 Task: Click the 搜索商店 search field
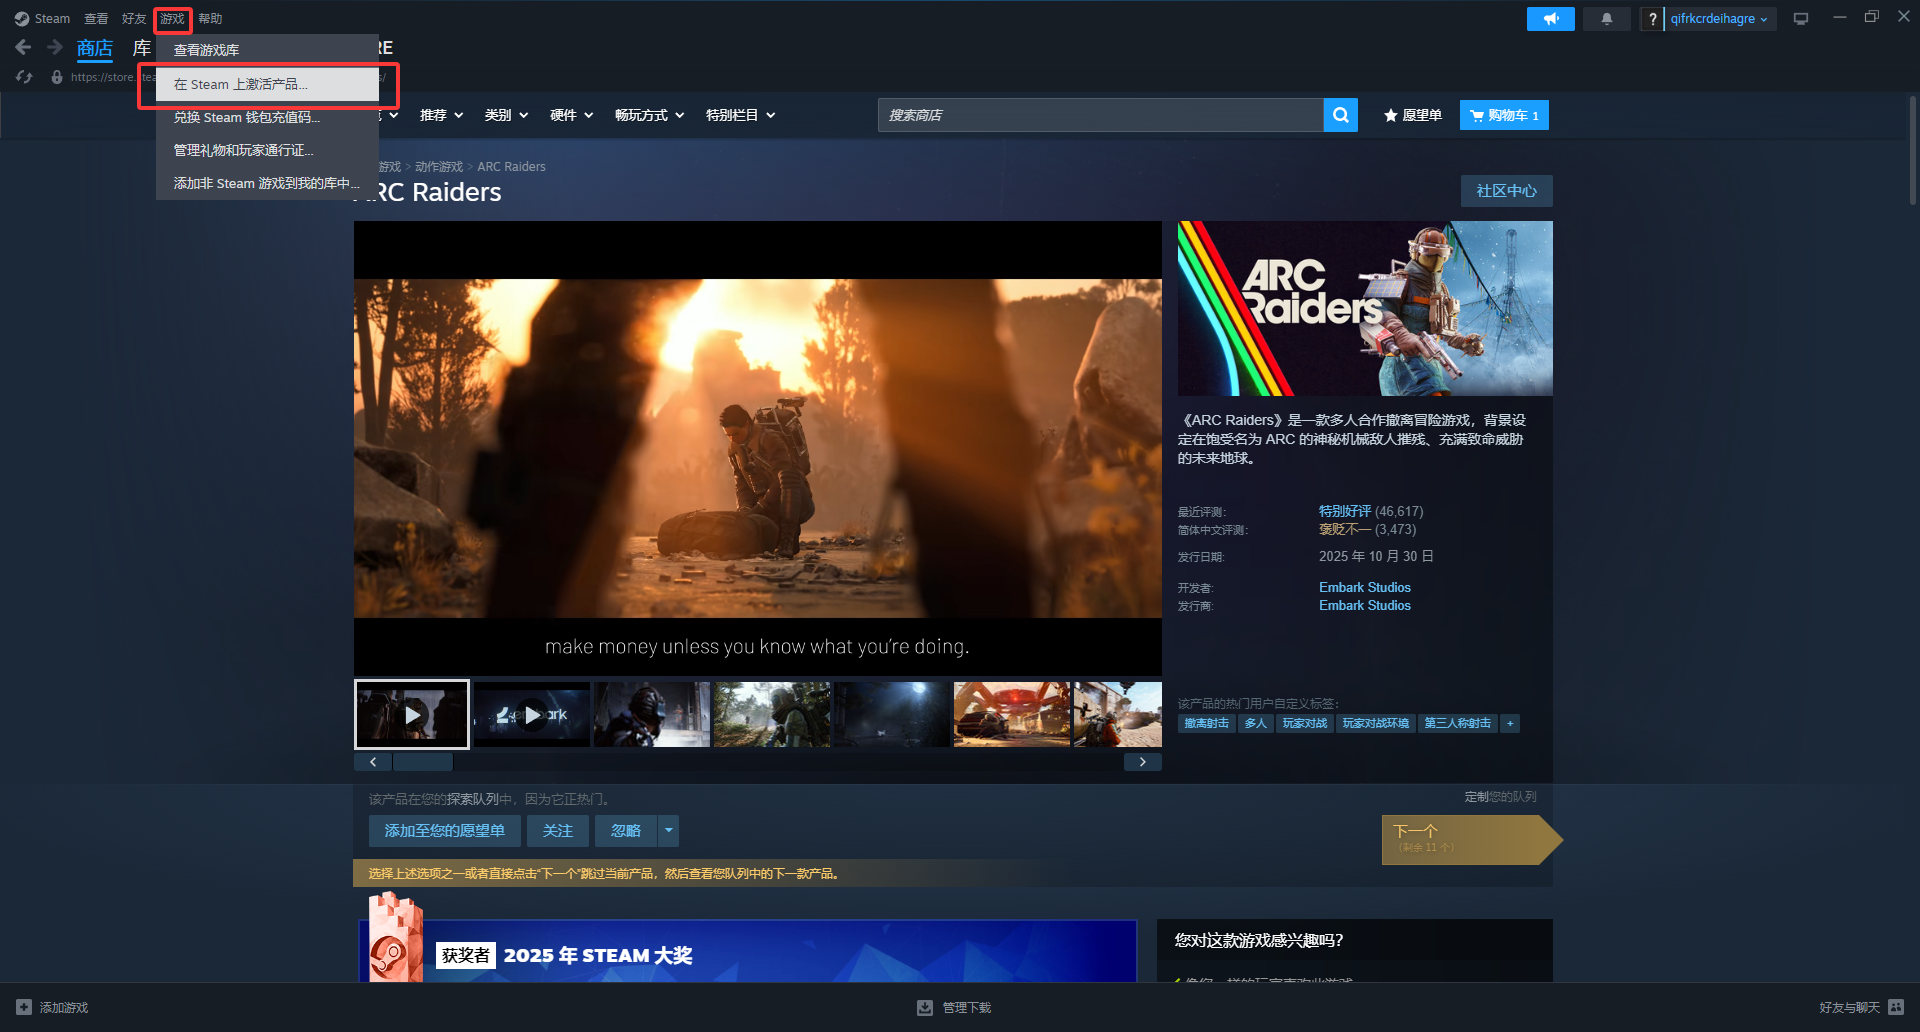[x=1100, y=115]
